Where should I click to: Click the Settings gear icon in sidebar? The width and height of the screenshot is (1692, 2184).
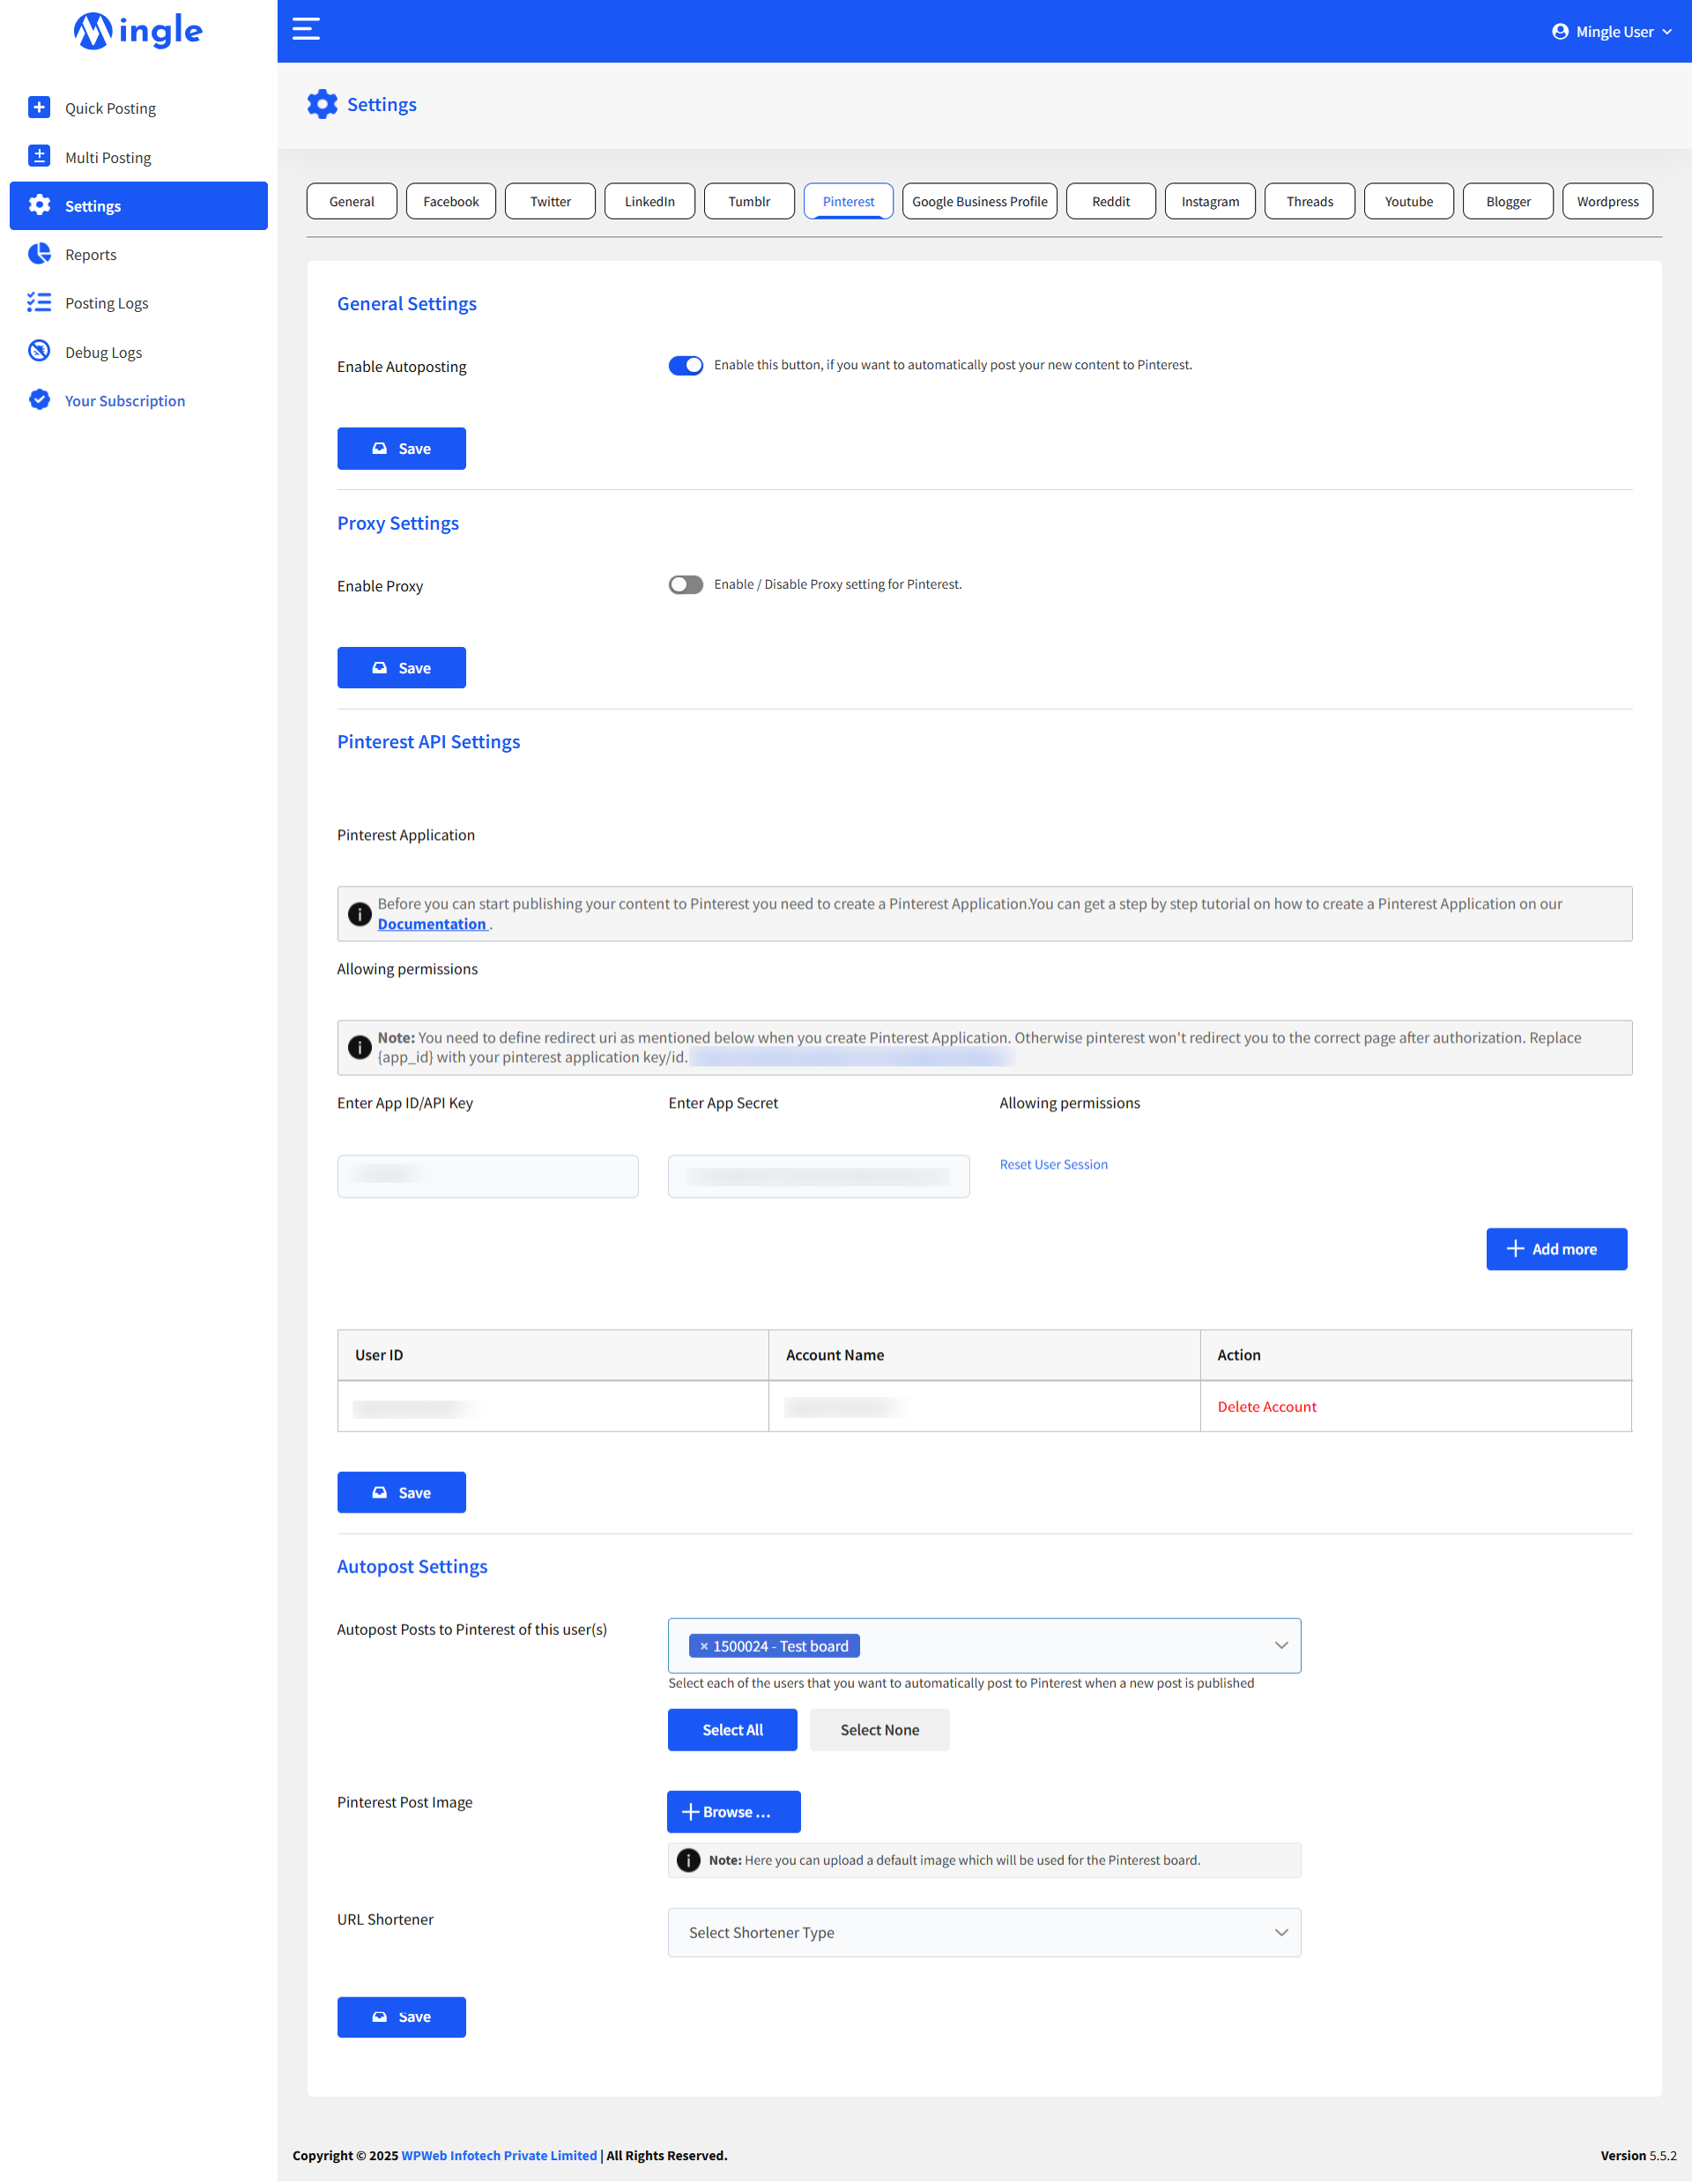pos(39,205)
